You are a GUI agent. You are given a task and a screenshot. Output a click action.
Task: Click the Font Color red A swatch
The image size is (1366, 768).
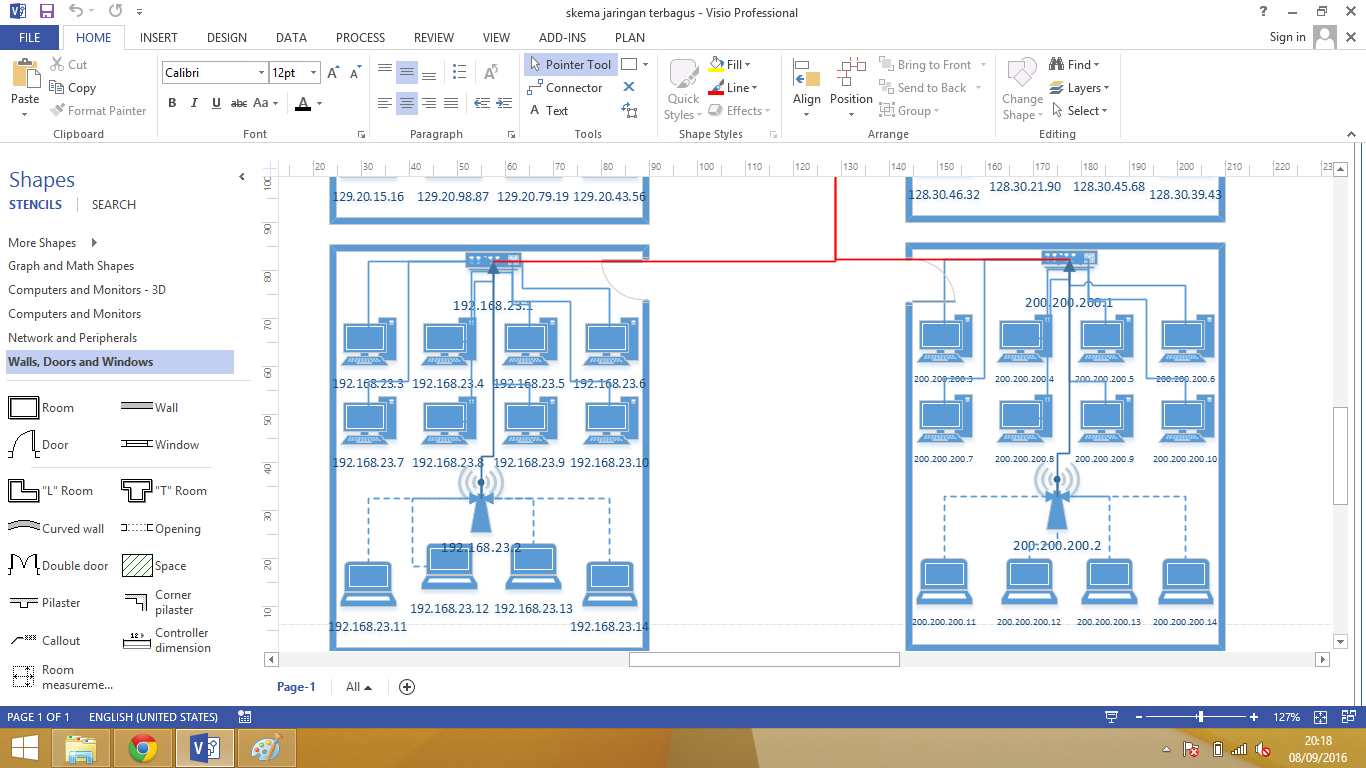(x=303, y=103)
